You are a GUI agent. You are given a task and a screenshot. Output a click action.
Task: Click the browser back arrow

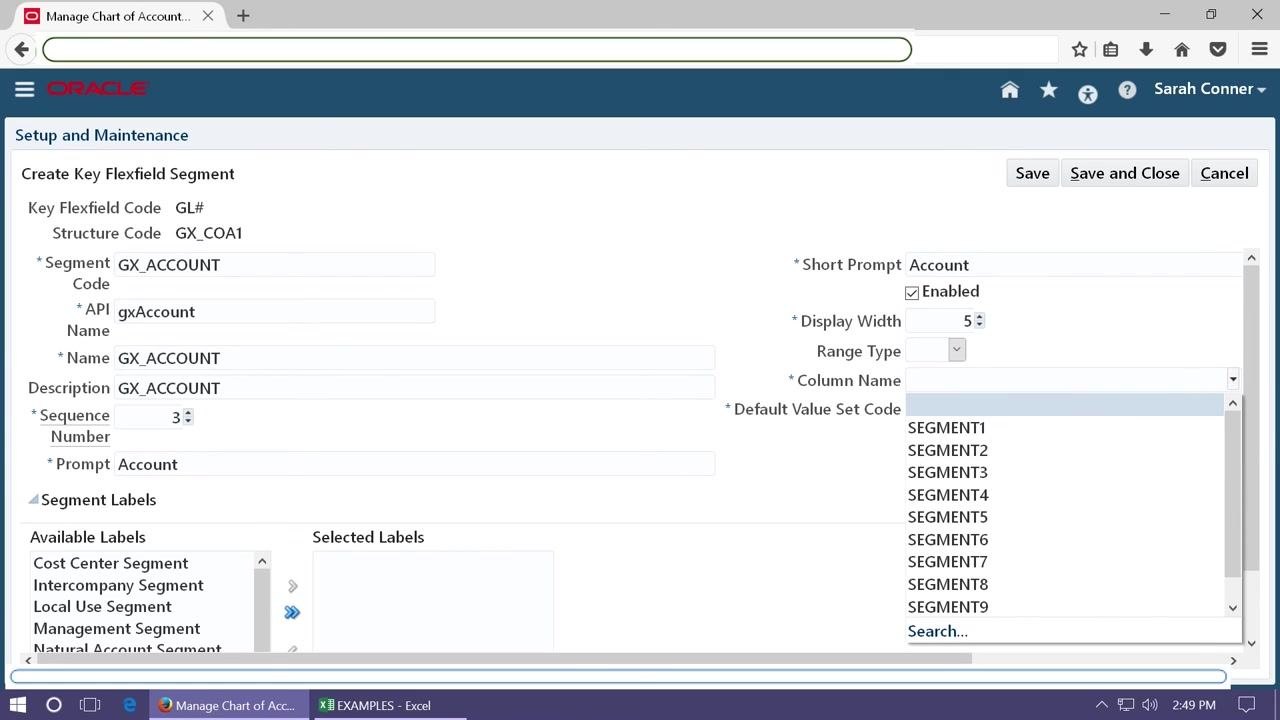pos(21,49)
